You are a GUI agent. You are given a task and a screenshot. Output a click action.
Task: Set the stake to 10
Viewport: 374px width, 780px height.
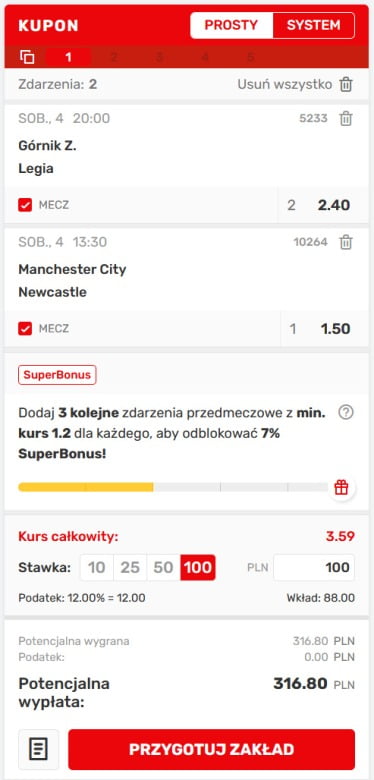point(96,568)
